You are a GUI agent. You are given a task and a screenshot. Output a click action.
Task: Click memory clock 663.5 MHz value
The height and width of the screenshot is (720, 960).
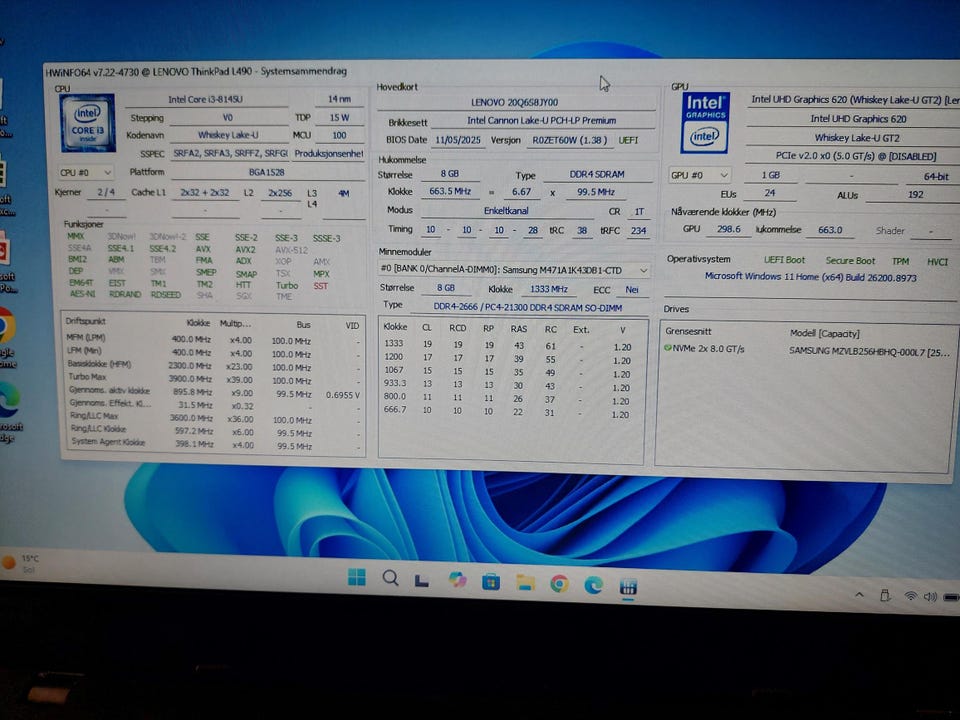450,192
